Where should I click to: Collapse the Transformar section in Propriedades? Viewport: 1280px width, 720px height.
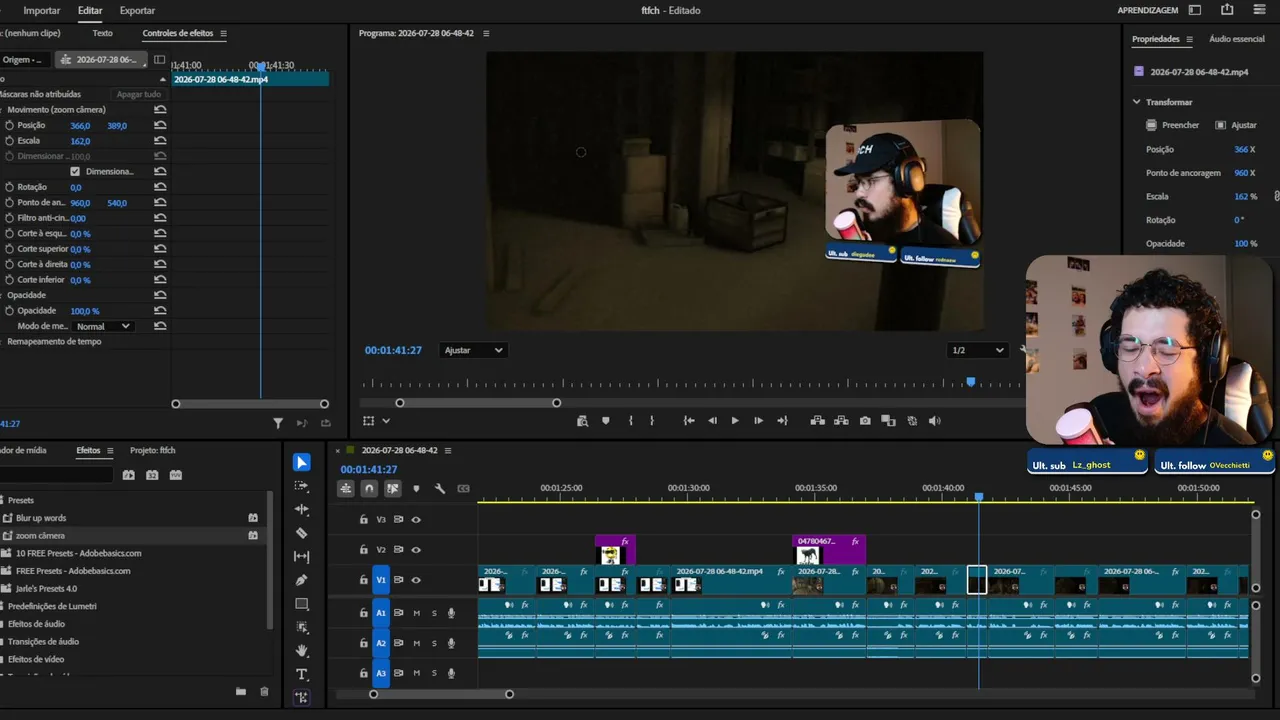click(x=1137, y=102)
